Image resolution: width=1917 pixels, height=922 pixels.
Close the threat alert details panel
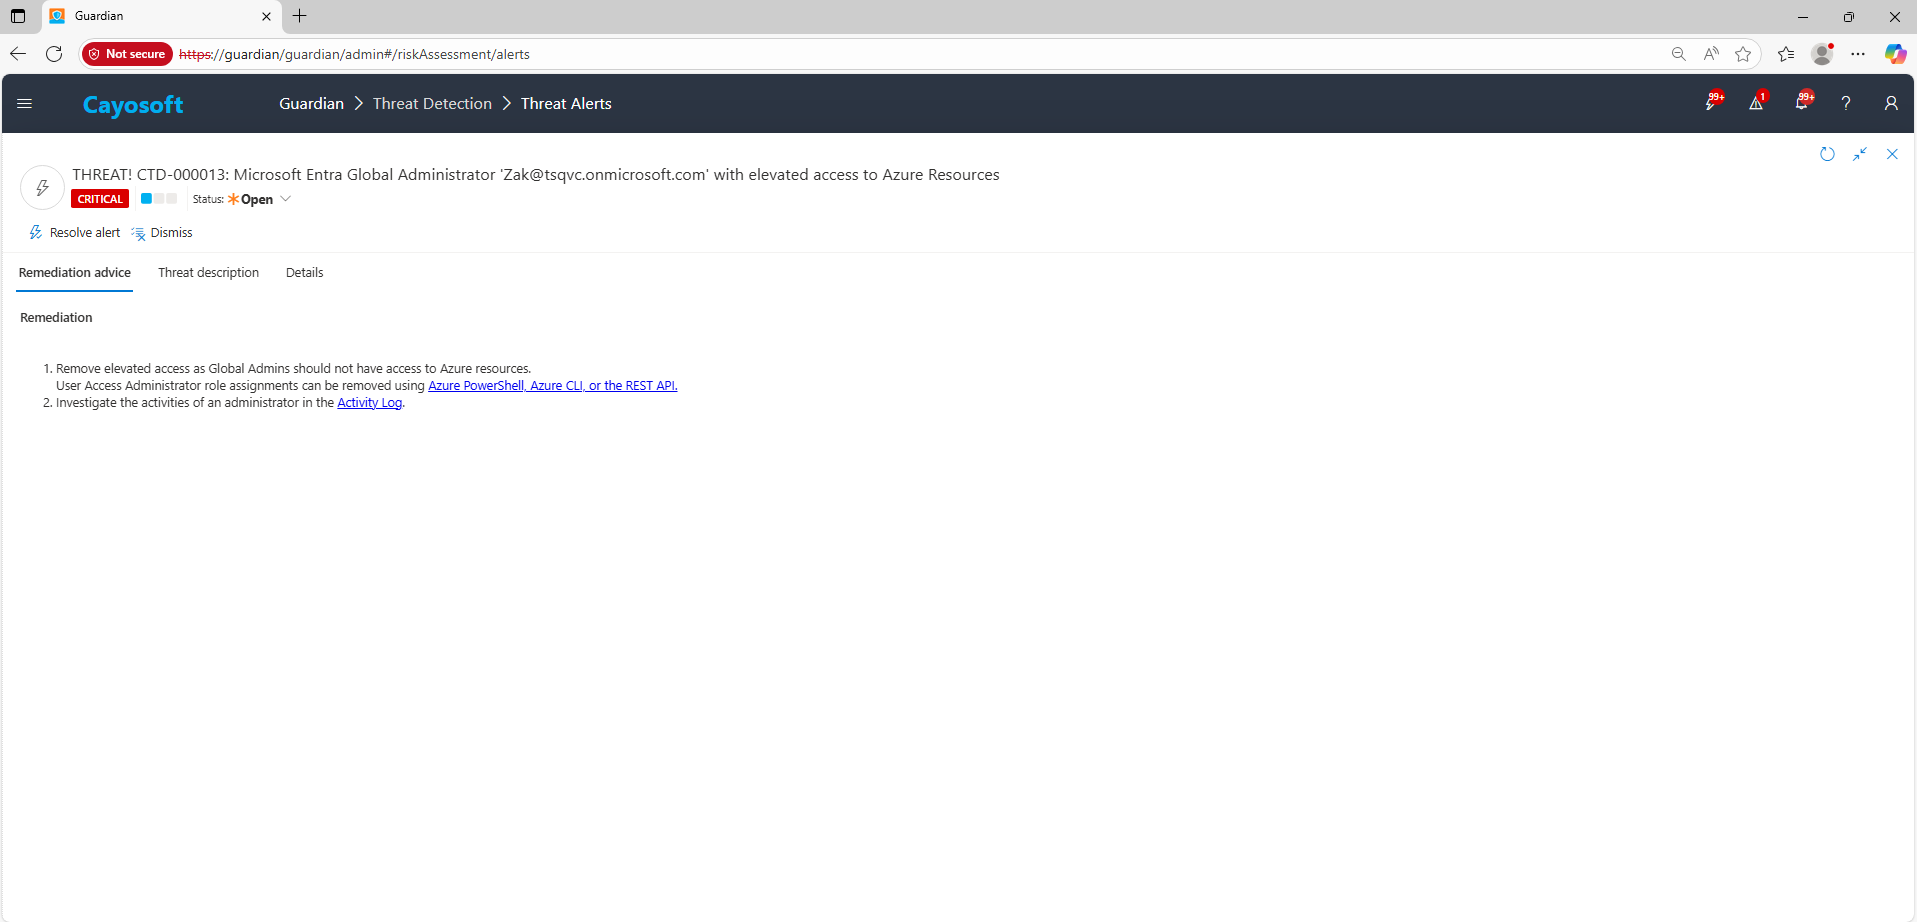pos(1892,154)
